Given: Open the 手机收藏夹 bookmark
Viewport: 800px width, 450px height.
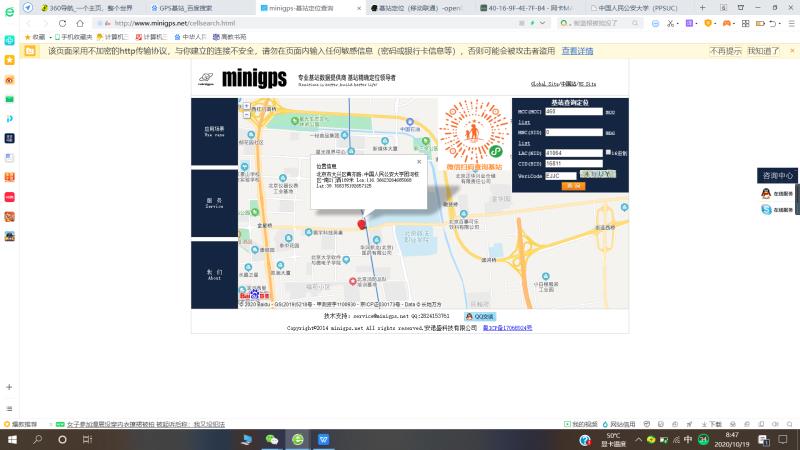Looking at the screenshot, I should [x=73, y=37].
